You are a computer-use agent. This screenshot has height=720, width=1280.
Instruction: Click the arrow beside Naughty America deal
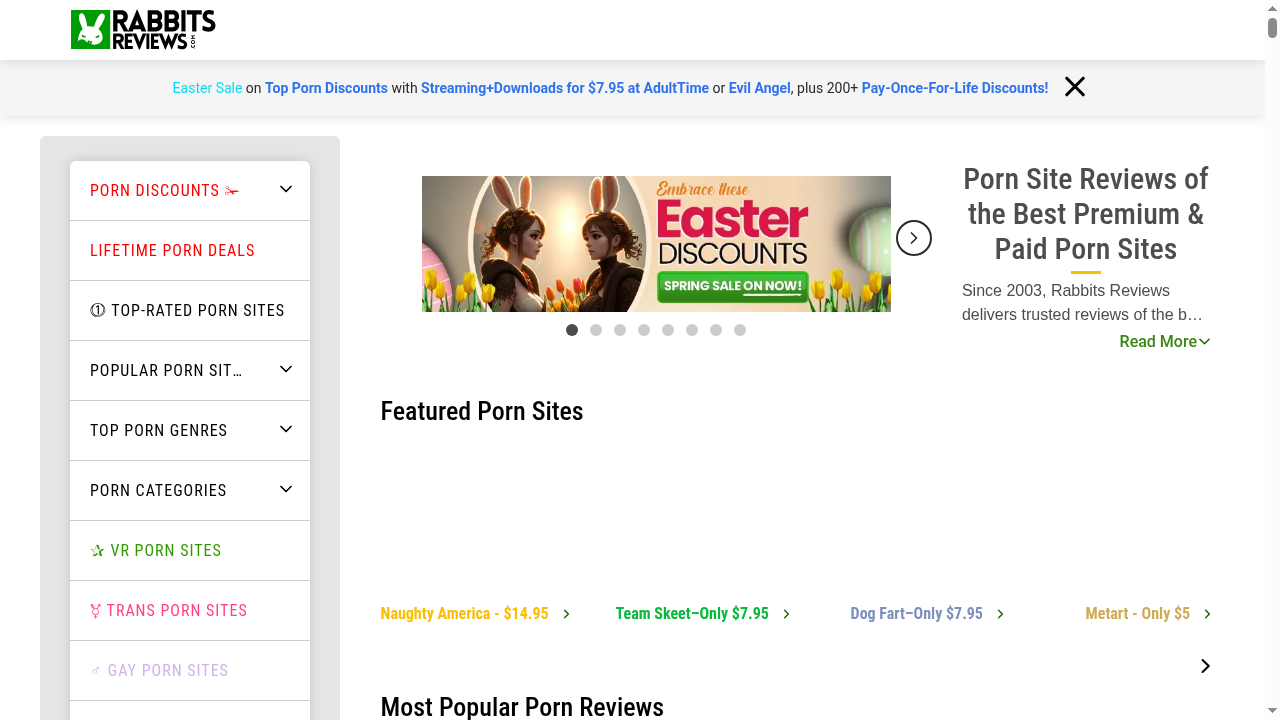[566, 613]
